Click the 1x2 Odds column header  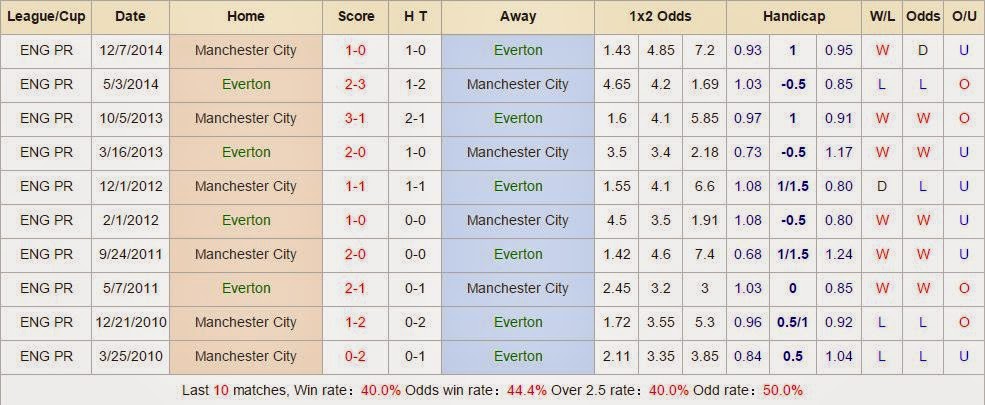pos(660,16)
